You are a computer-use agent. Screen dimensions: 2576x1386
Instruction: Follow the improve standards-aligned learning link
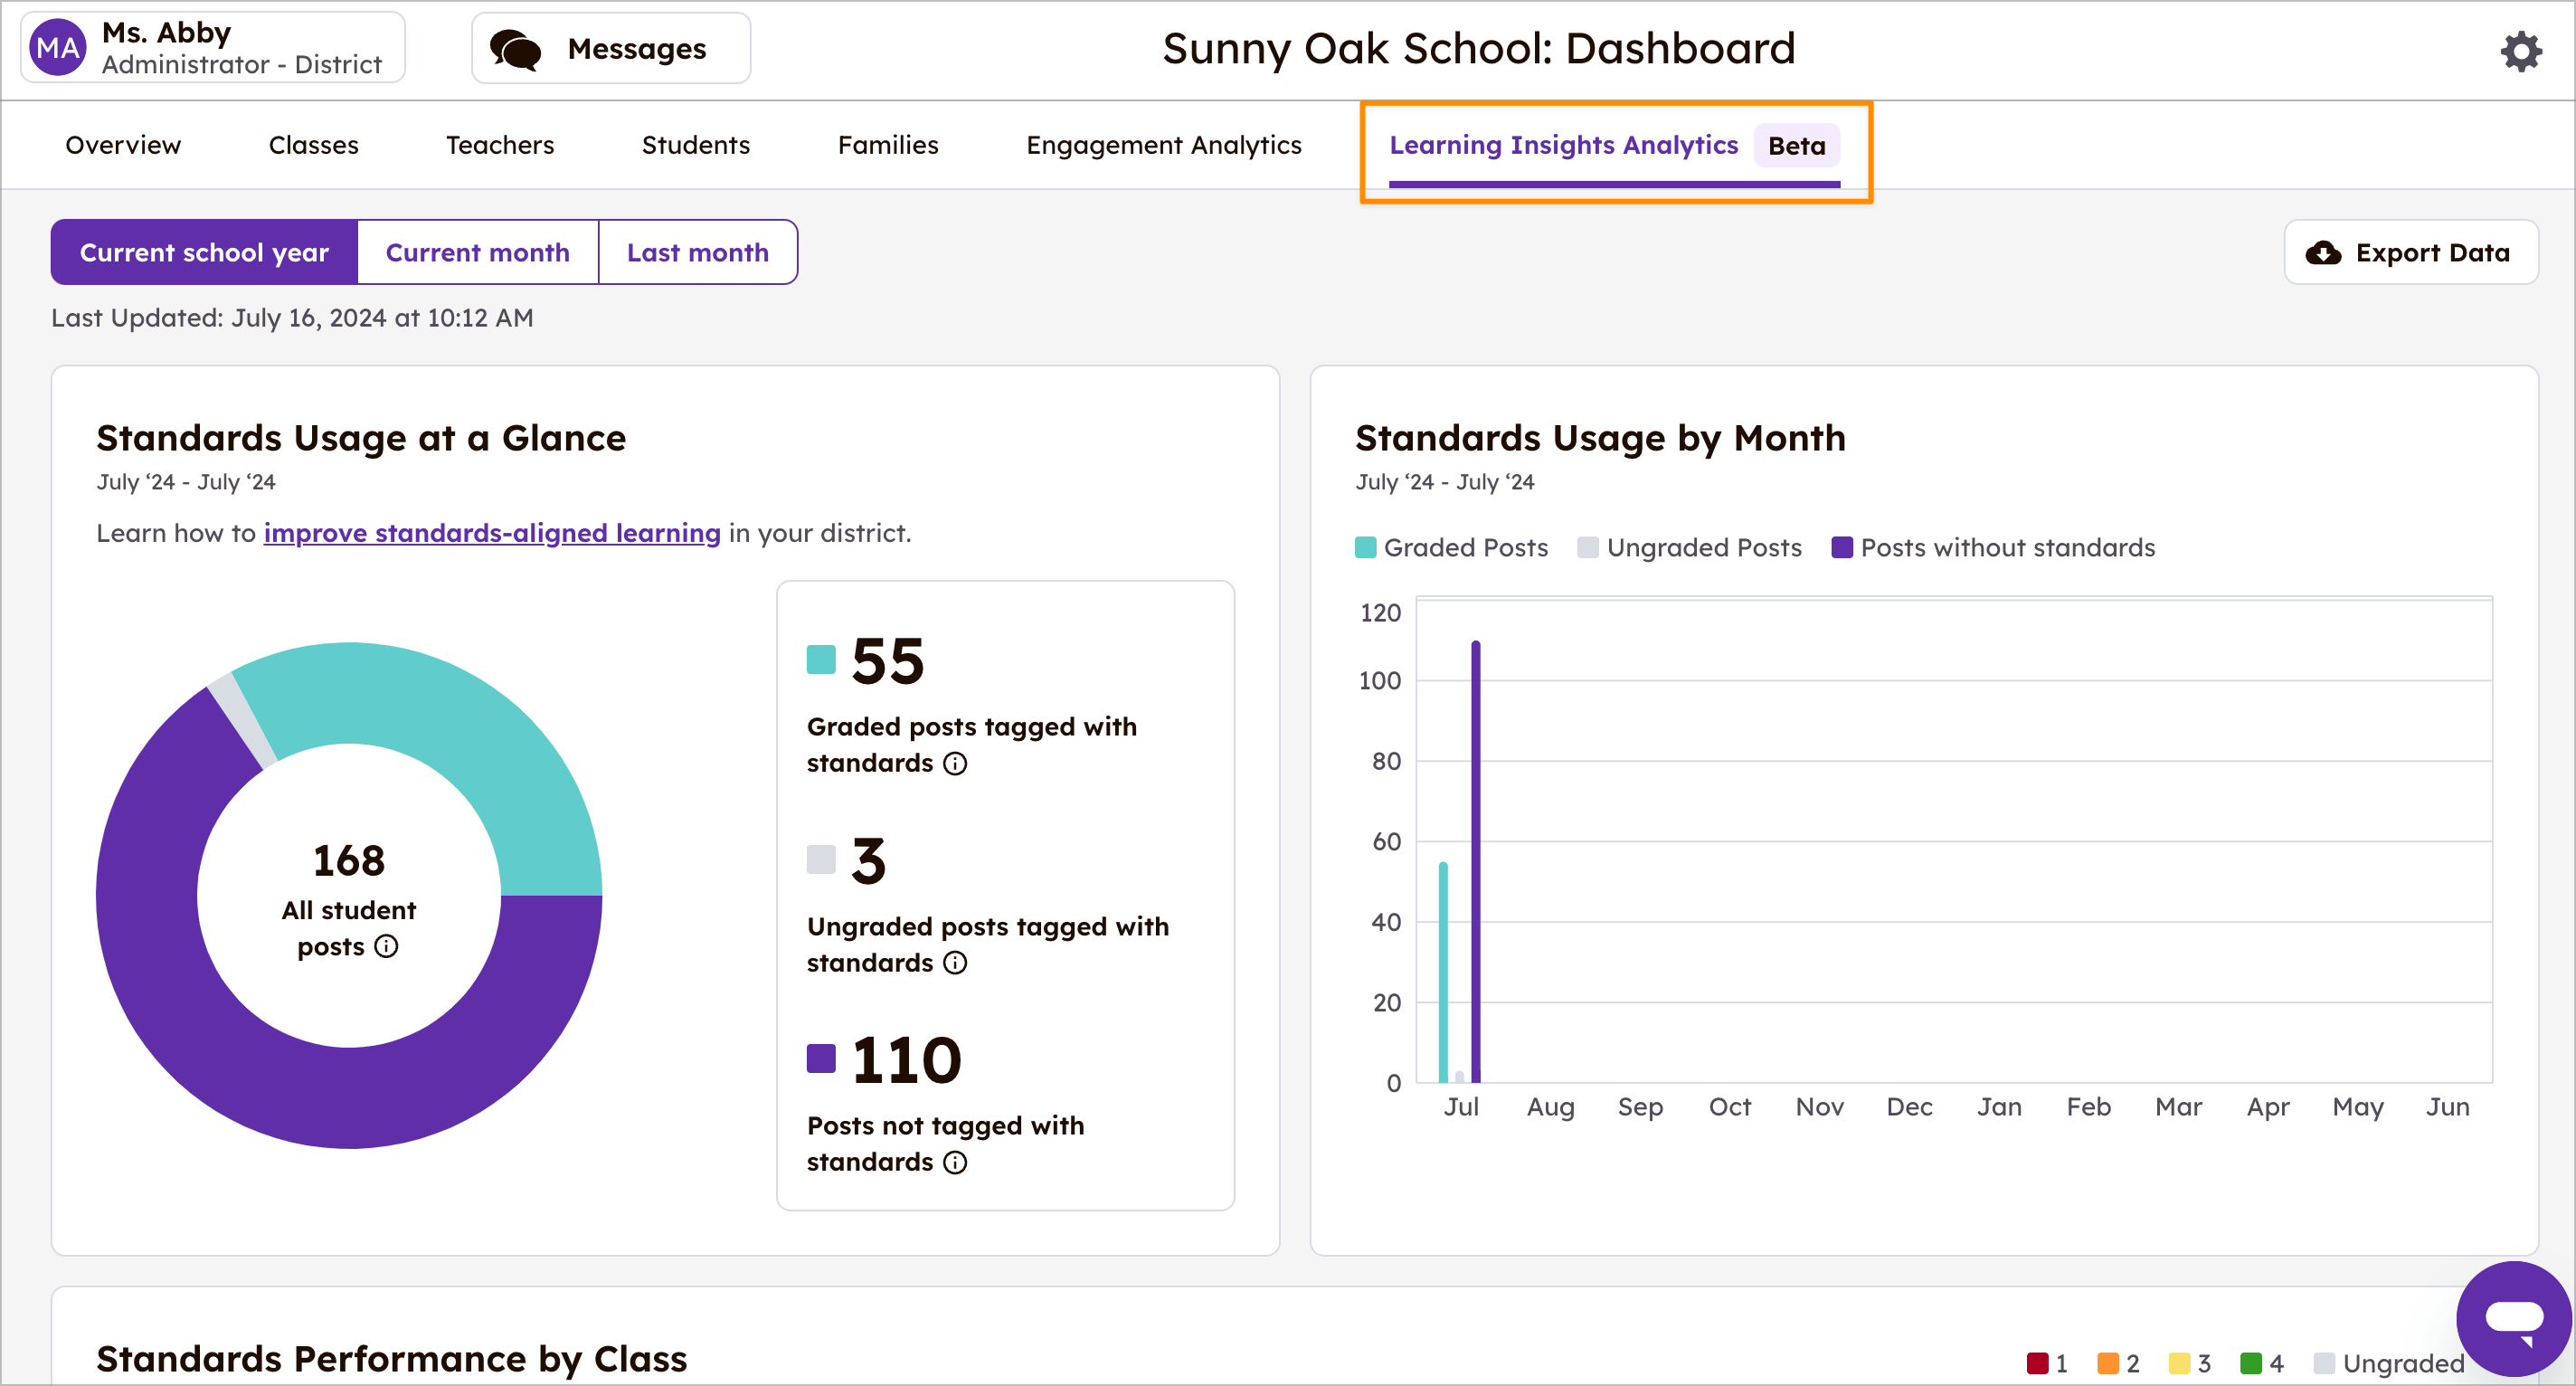click(x=492, y=533)
